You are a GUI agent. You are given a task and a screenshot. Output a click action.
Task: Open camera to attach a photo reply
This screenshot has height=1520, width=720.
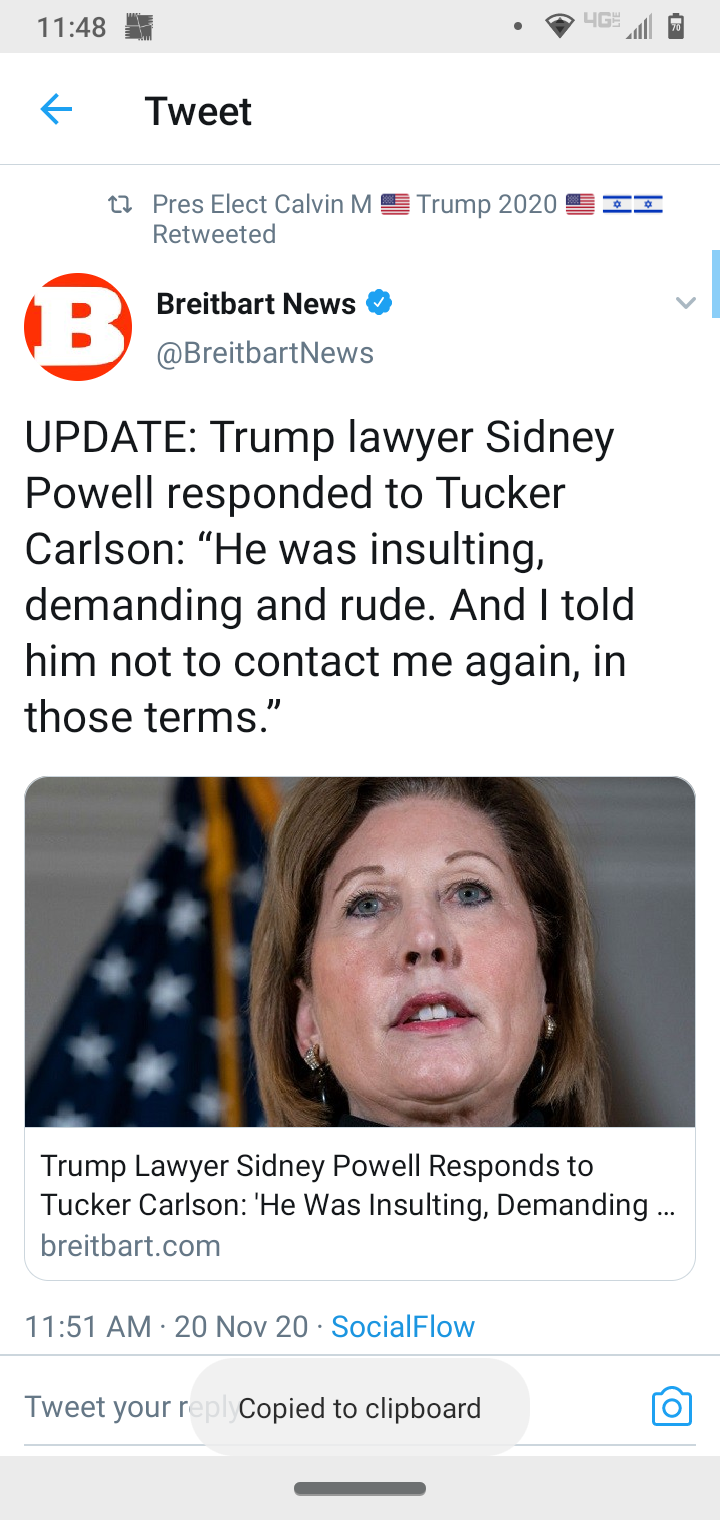[x=671, y=1406]
